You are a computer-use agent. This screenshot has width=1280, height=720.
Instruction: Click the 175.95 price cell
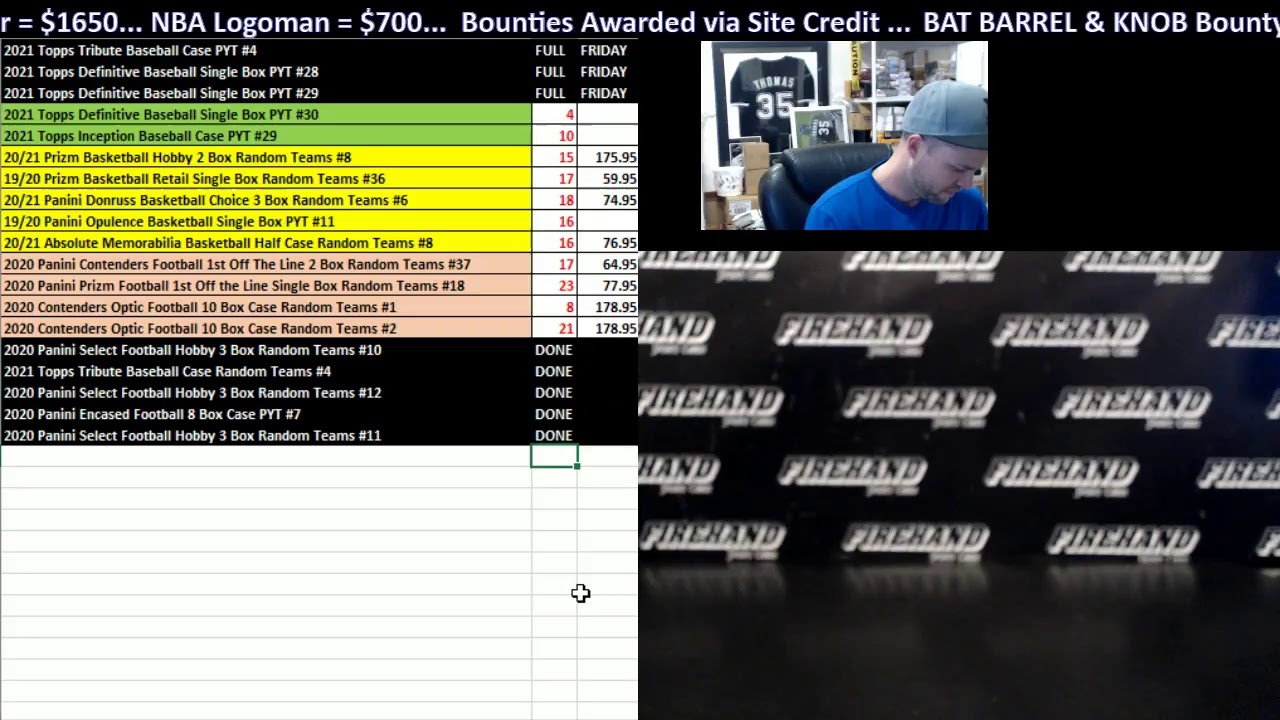(x=608, y=157)
